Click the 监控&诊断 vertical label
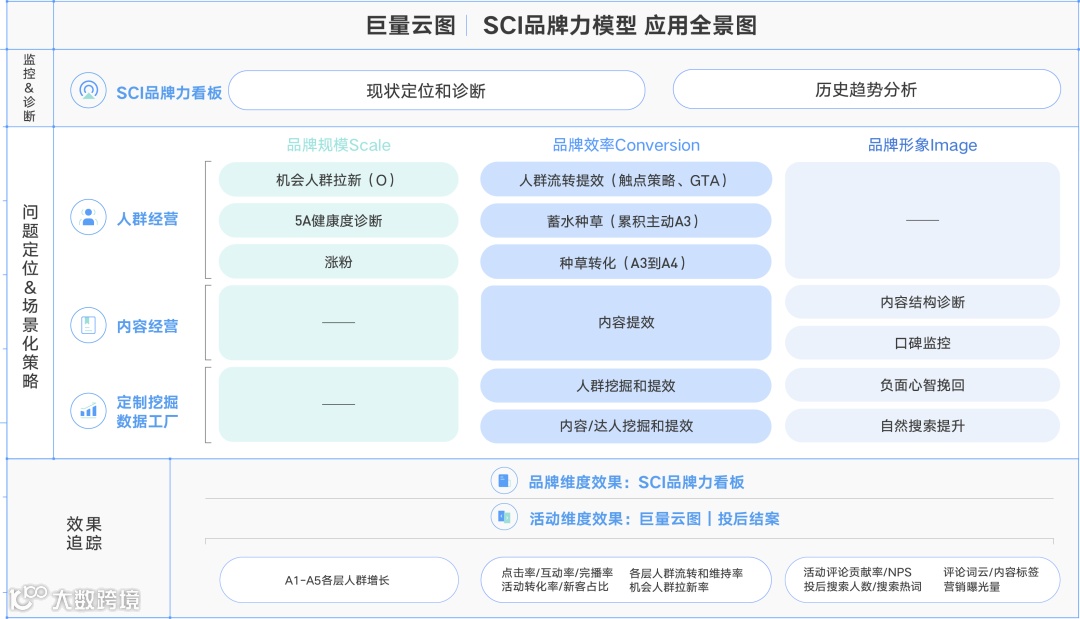 tap(29, 87)
